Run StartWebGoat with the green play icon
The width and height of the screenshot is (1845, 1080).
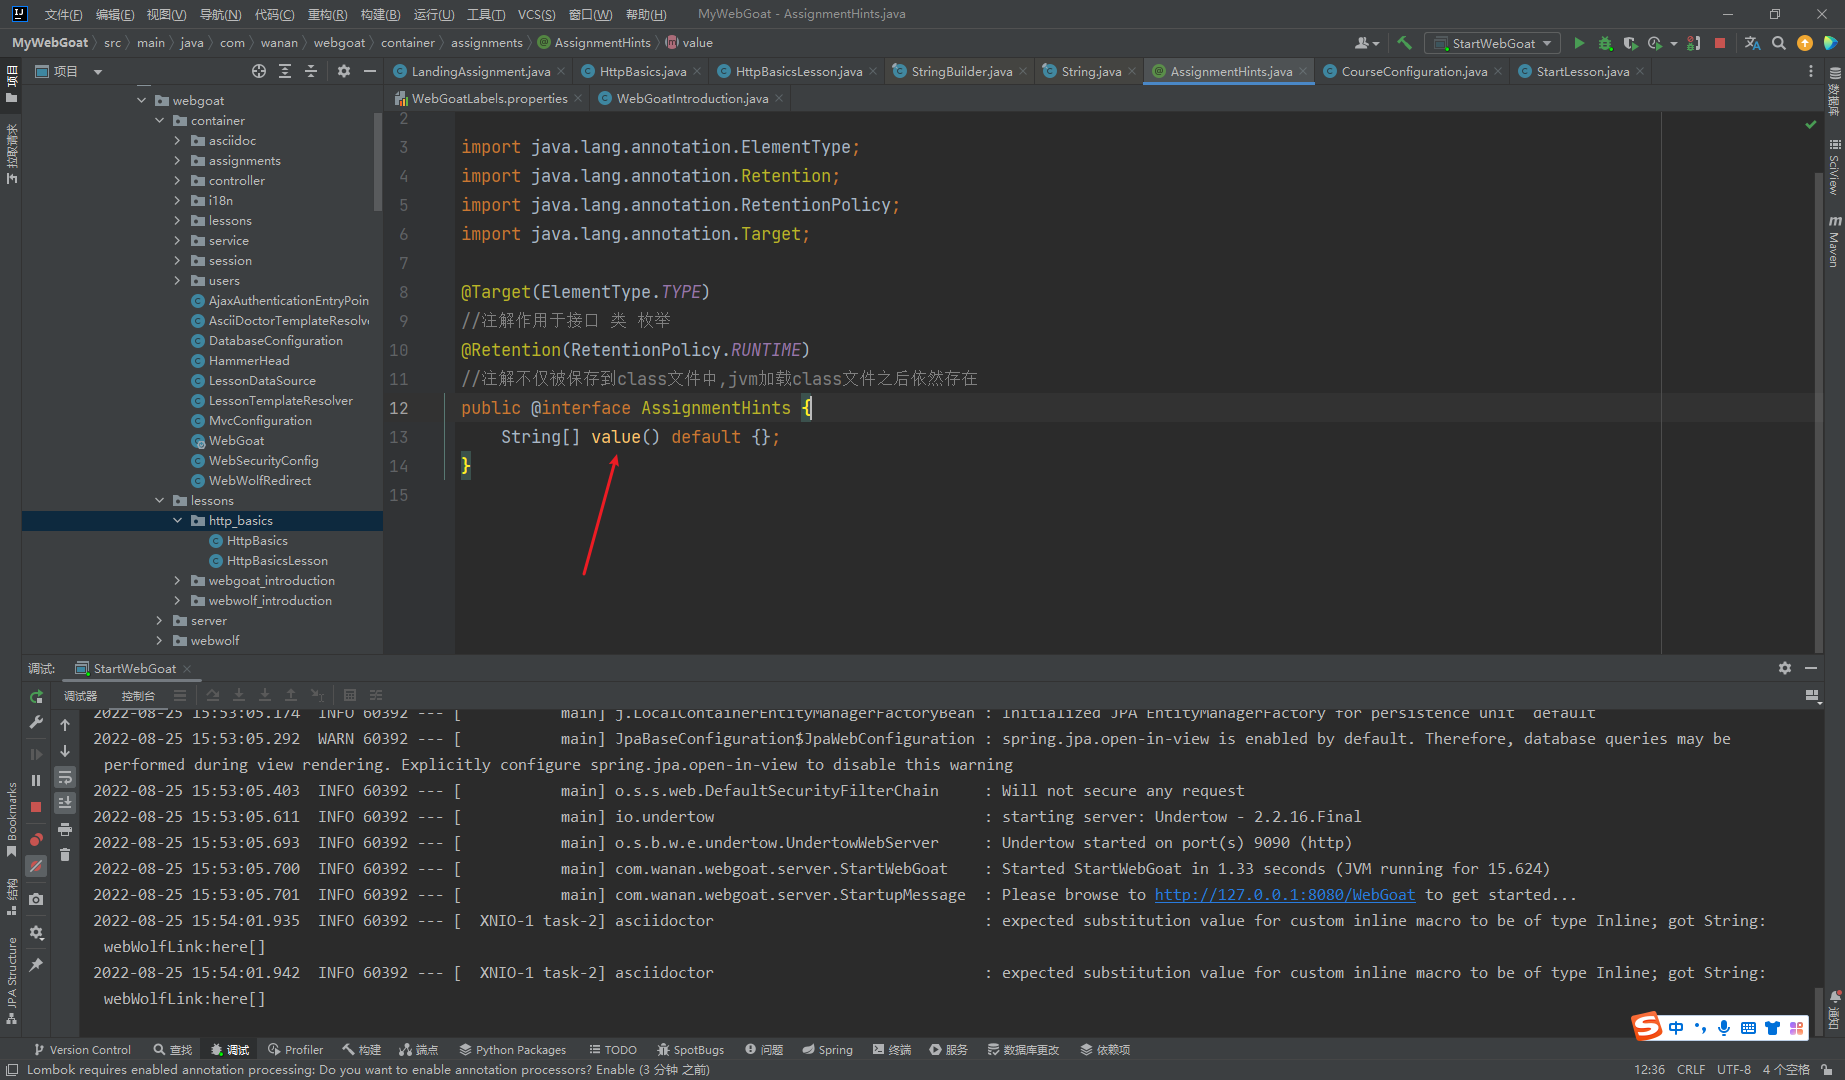click(1579, 43)
